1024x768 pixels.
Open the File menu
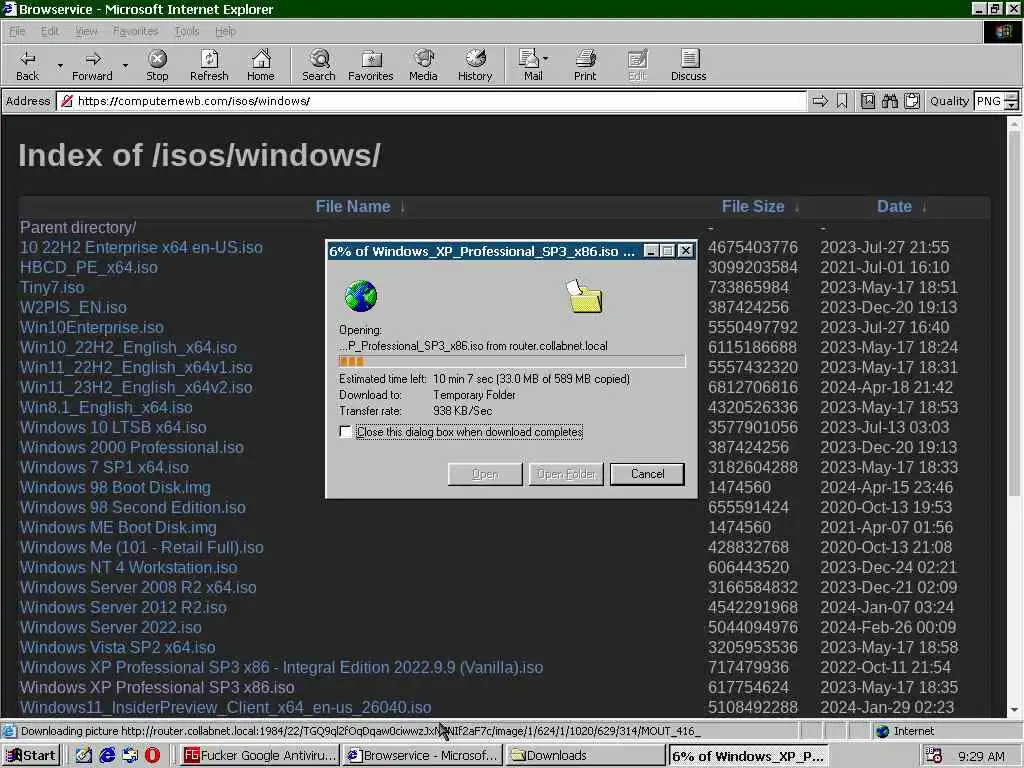pos(17,31)
